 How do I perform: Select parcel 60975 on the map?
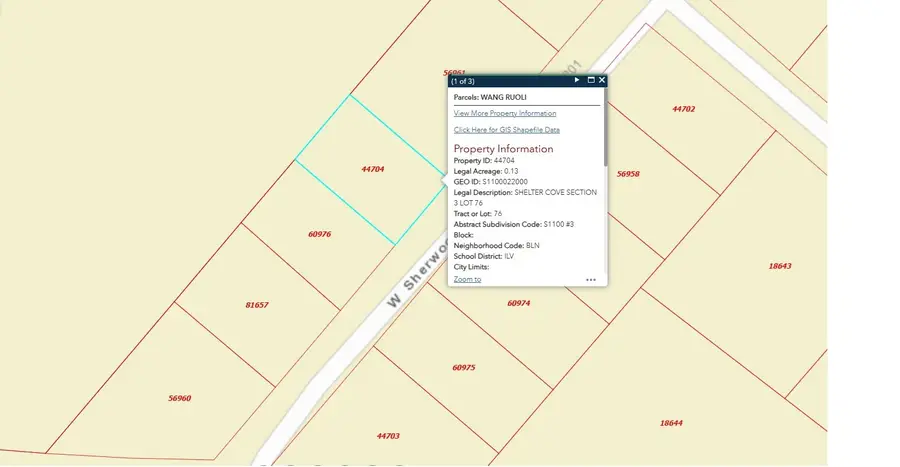pos(463,367)
